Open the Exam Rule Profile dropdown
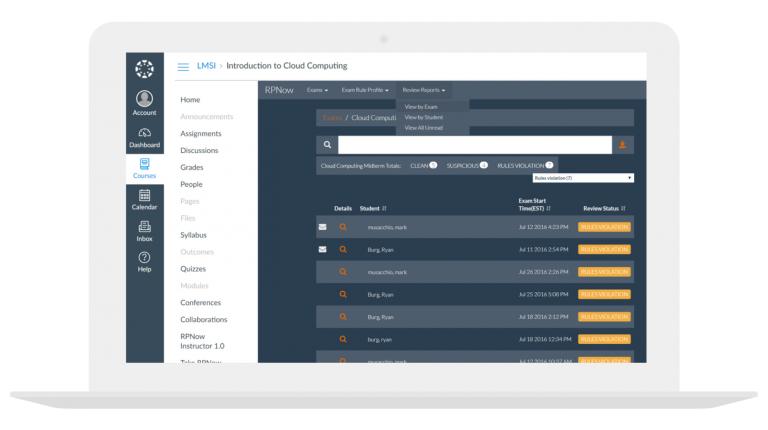 [365, 90]
